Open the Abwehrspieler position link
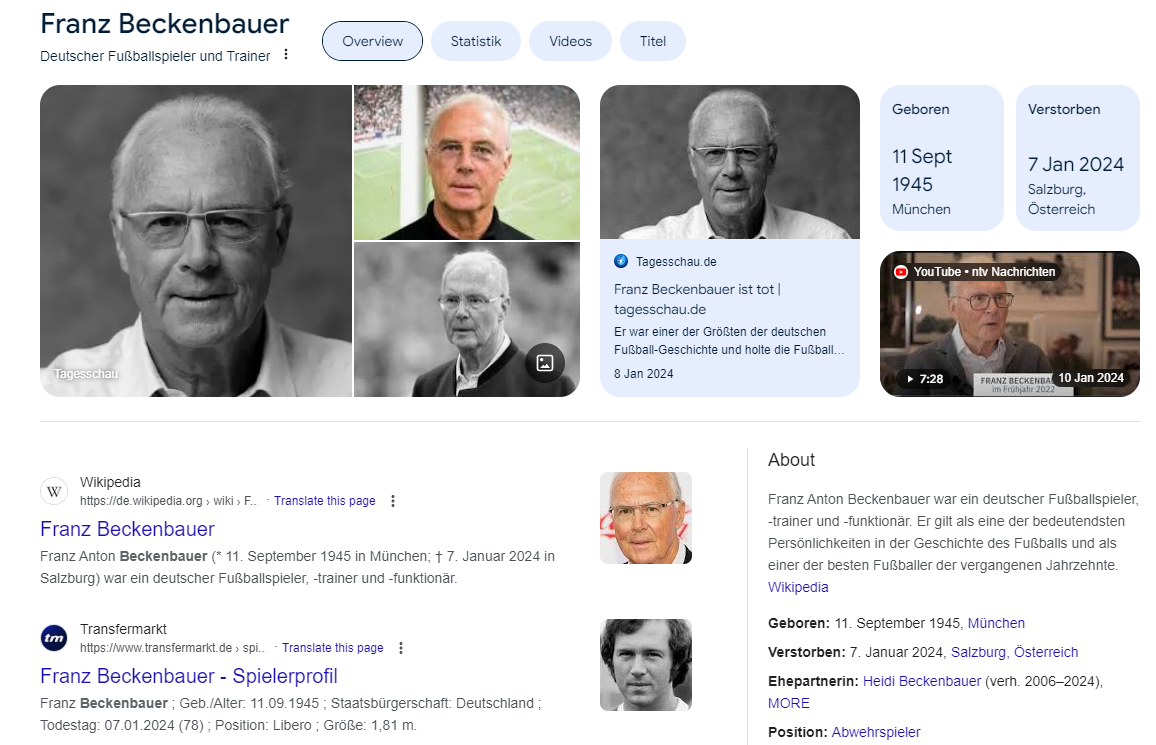The height and width of the screenshot is (745, 1156). [x=876, y=732]
